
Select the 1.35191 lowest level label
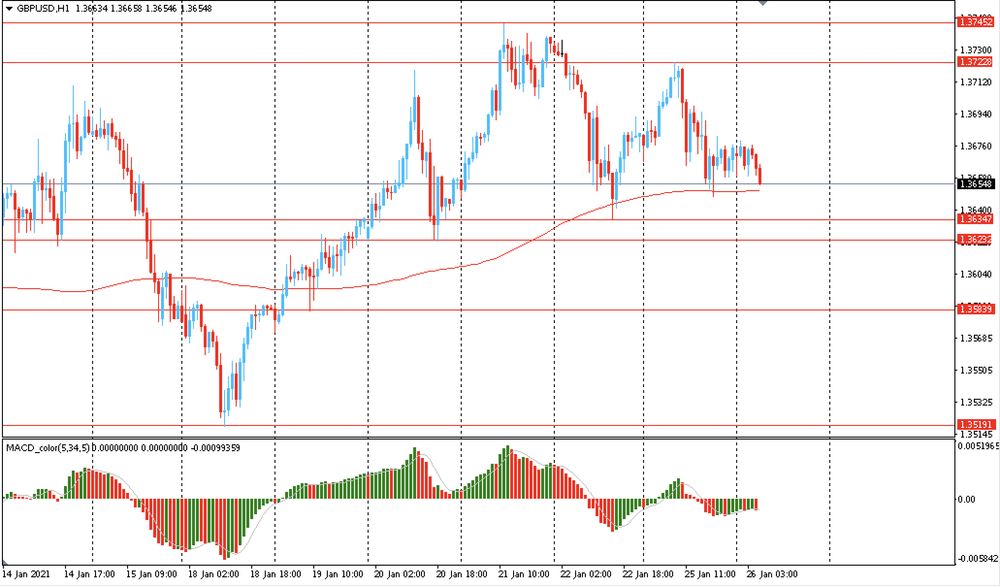pyautogui.click(x=975, y=424)
